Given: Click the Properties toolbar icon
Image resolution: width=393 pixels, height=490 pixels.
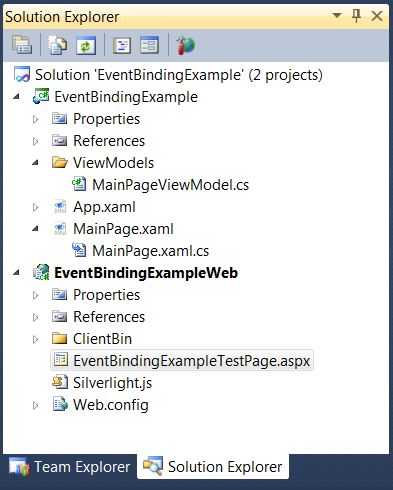Looking at the screenshot, I should pos(22,45).
